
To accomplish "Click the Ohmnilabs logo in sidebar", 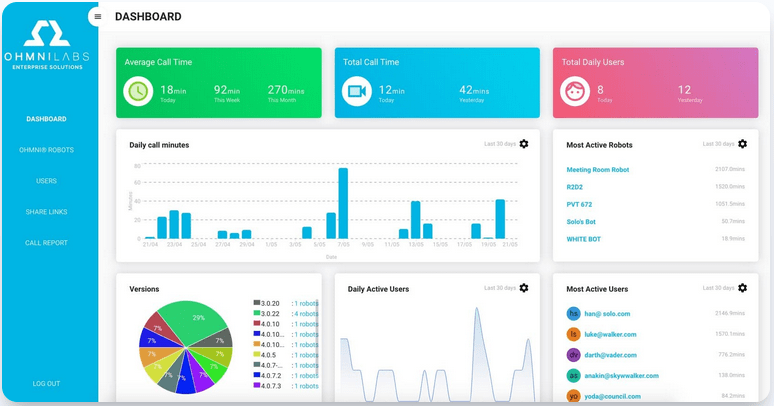I will pos(47,45).
